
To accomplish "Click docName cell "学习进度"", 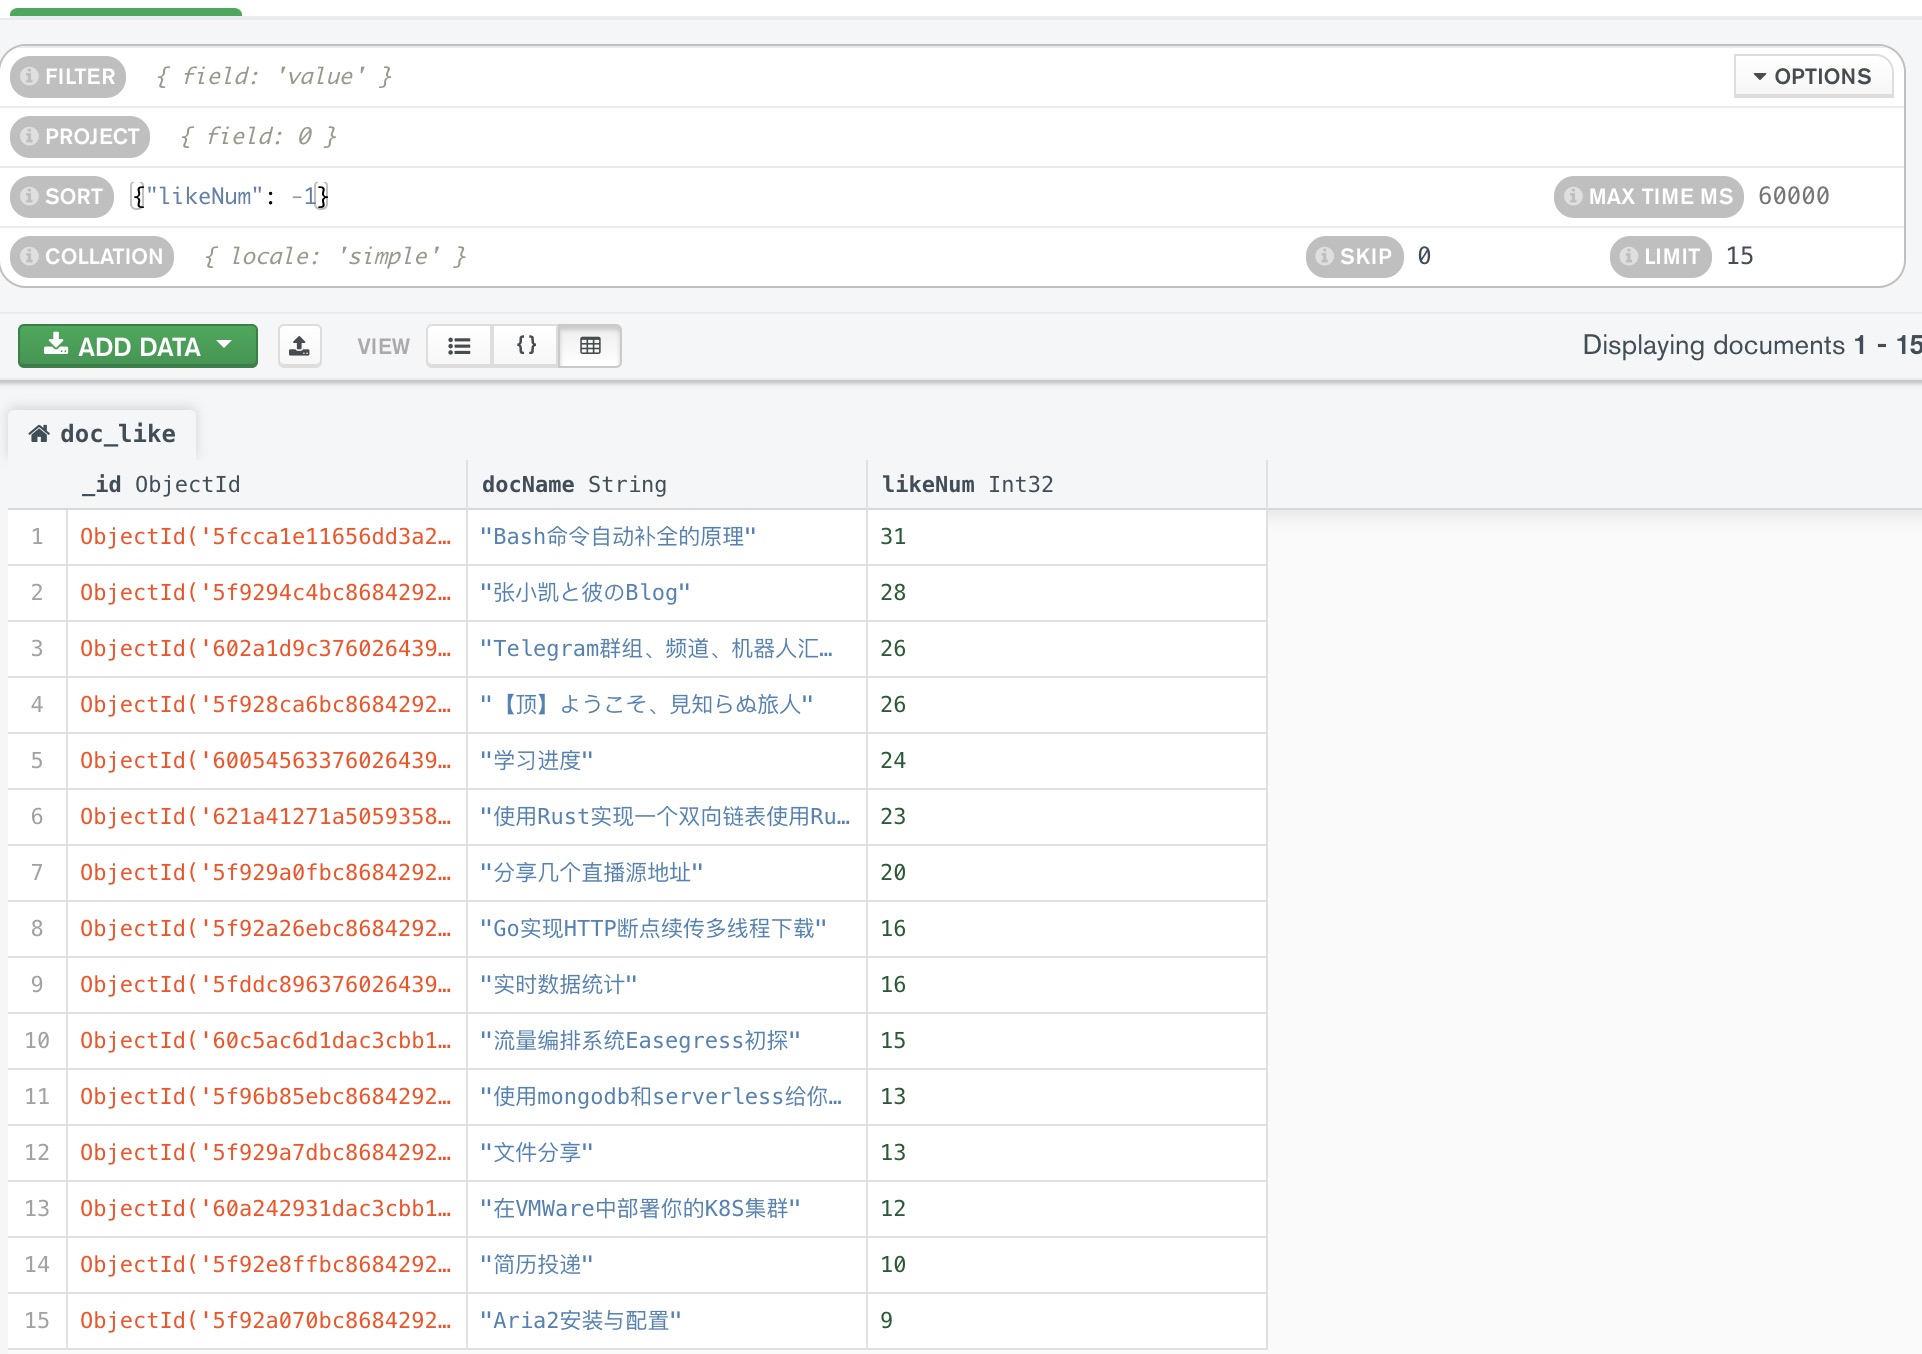I will coord(667,761).
